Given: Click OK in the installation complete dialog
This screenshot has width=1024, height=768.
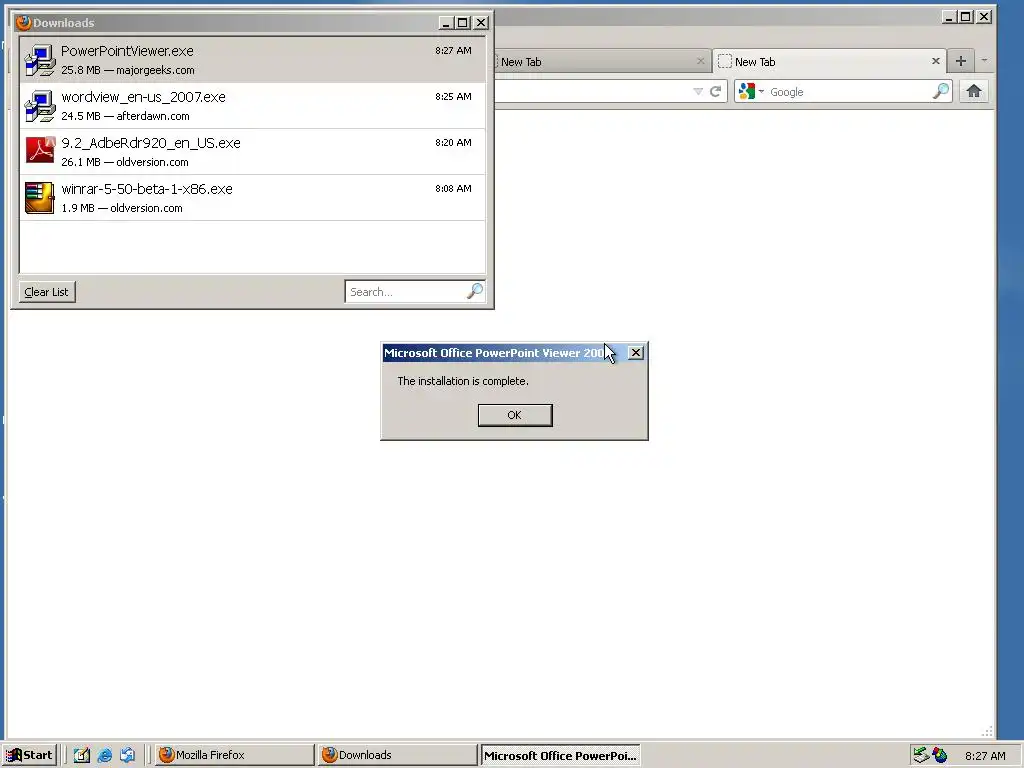Looking at the screenshot, I should [x=515, y=415].
